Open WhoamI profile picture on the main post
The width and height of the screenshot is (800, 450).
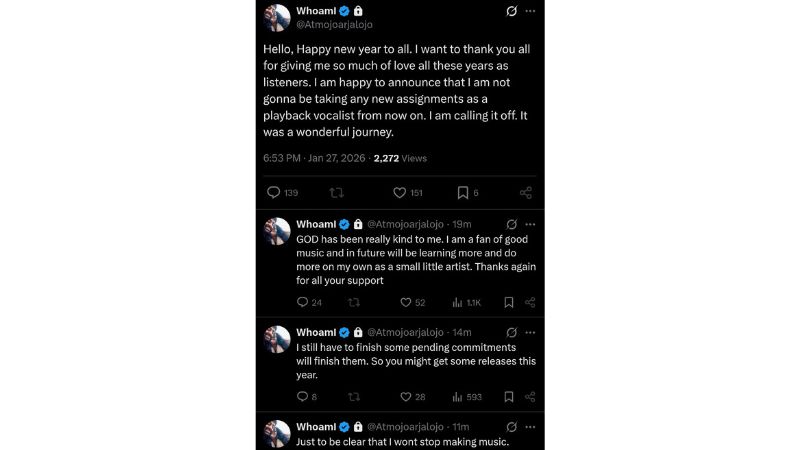[277, 17]
